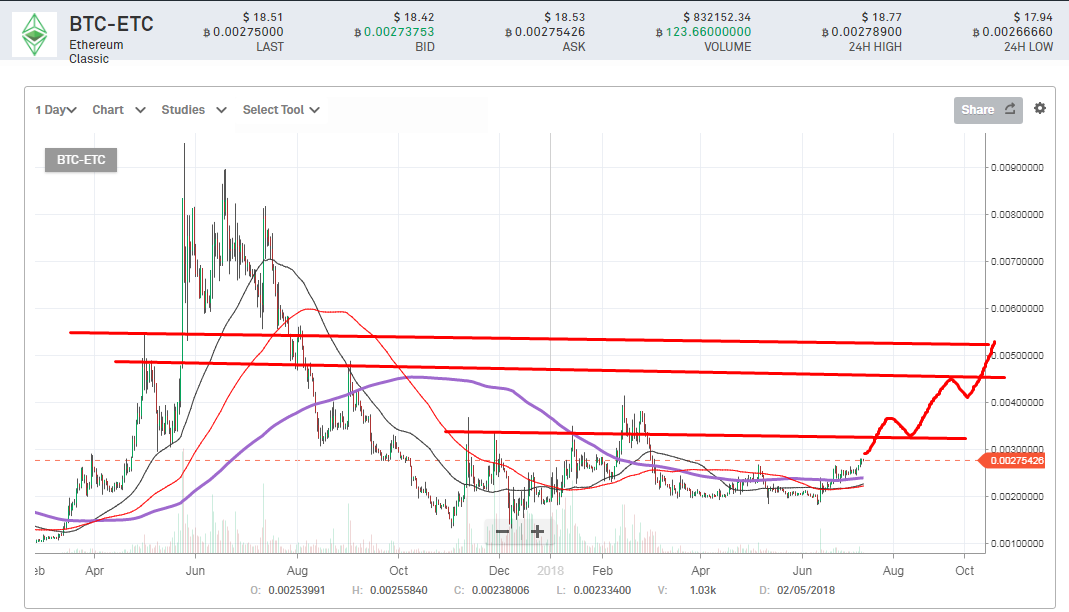This screenshot has height=612, width=1069.
Task: Click the Ethereum Classic coin name
Action: coord(96,52)
